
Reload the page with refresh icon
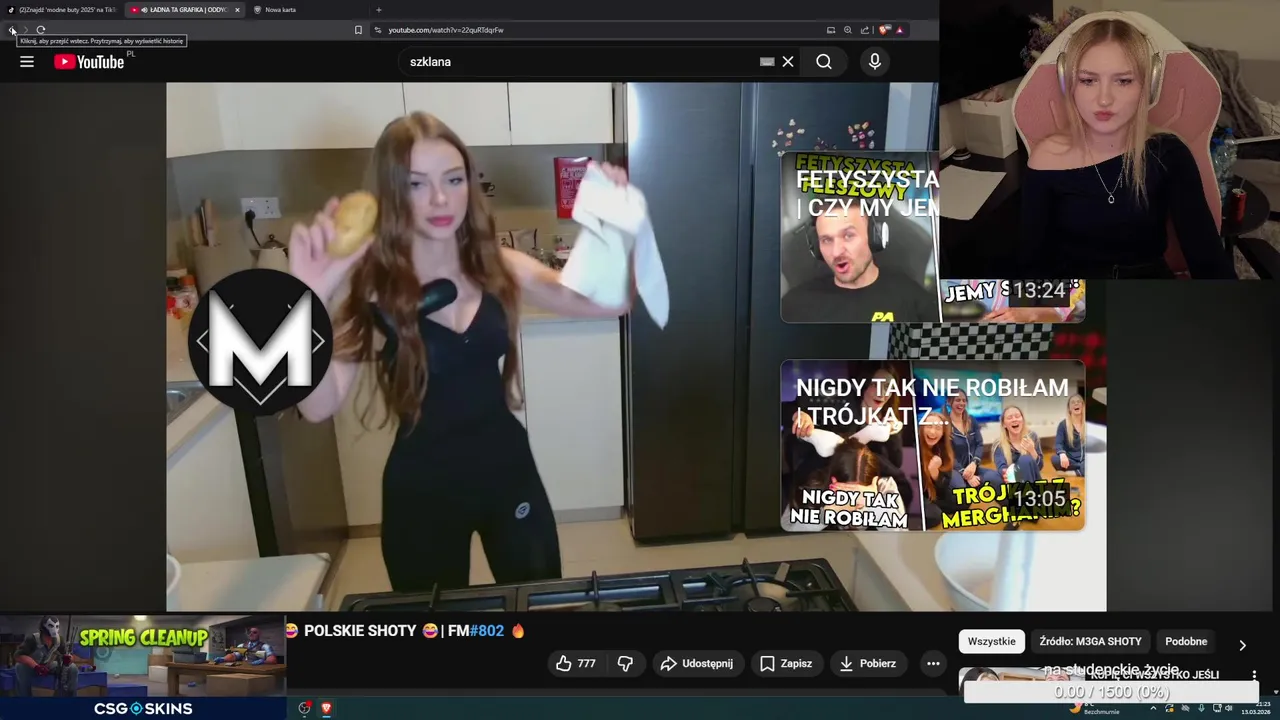41,30
